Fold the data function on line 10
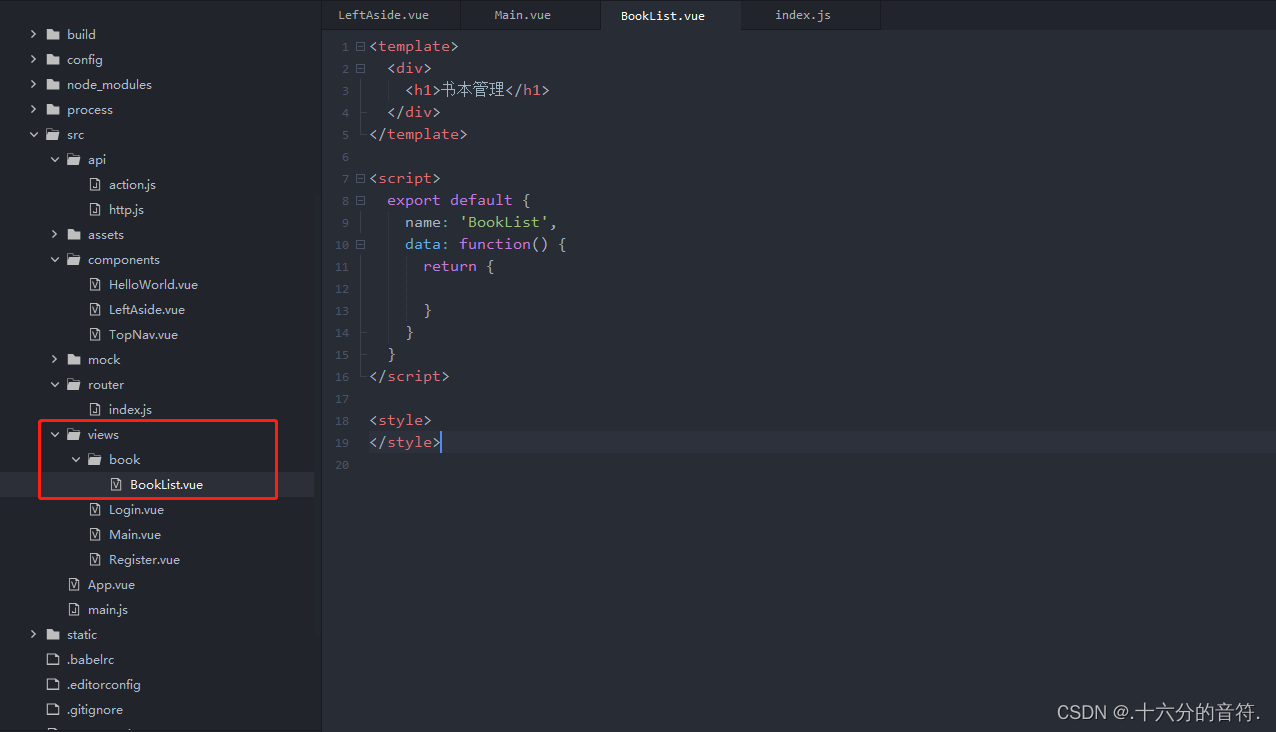1276x732 pixels. click(360, 245)
